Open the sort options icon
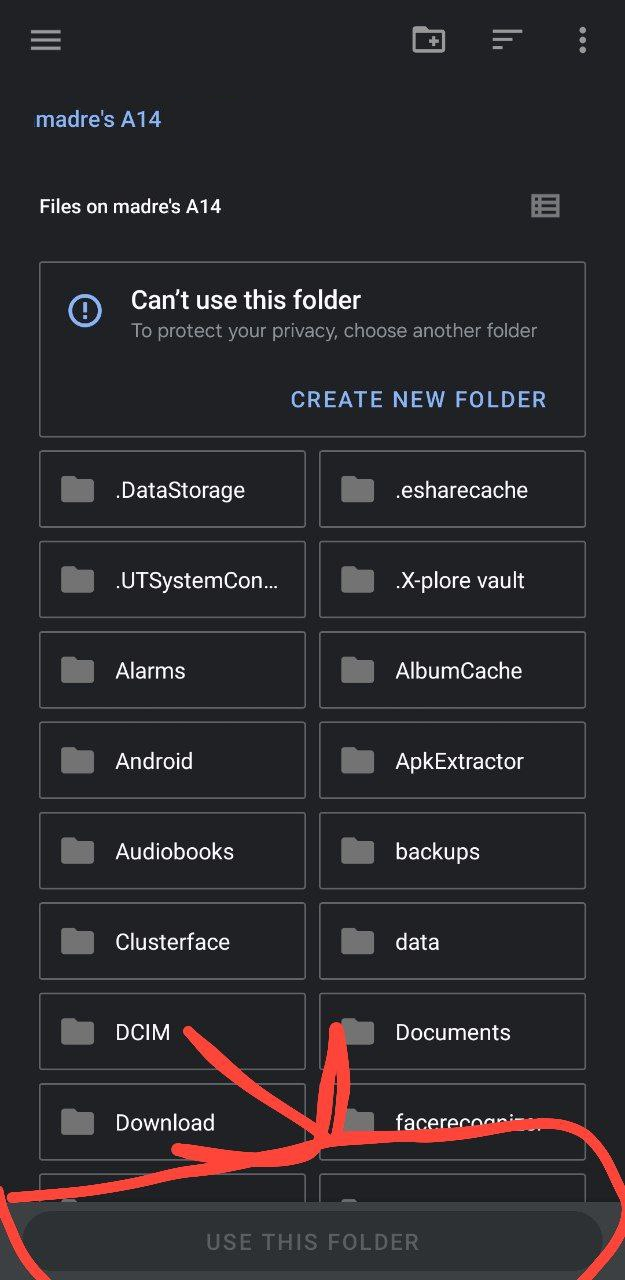The height and width of the screenshot is (1280, 625). [507, 40]
